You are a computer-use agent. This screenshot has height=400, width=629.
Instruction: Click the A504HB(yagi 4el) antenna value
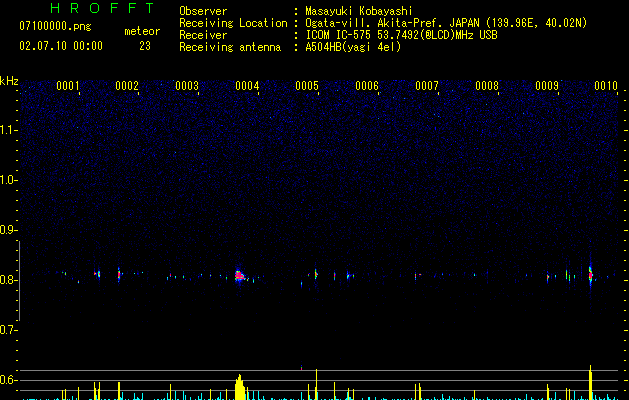point(353,47)
